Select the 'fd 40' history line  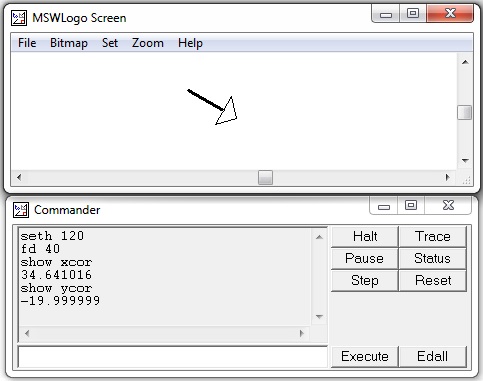tap(40, 249)
